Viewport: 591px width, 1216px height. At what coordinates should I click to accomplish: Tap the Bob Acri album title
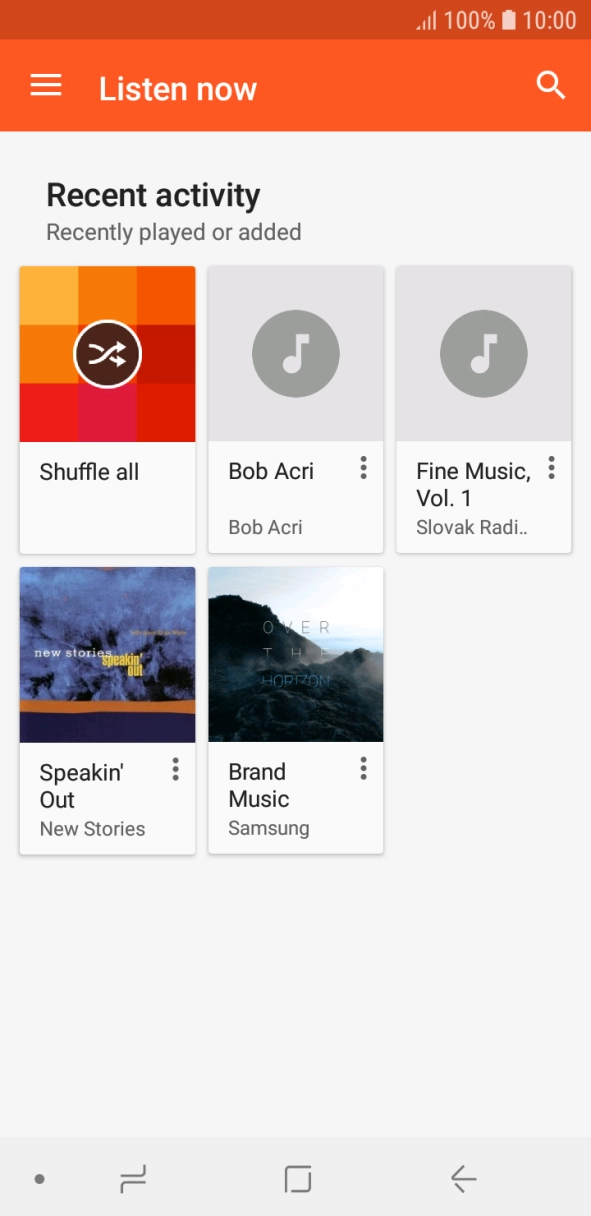click(271, 471)
